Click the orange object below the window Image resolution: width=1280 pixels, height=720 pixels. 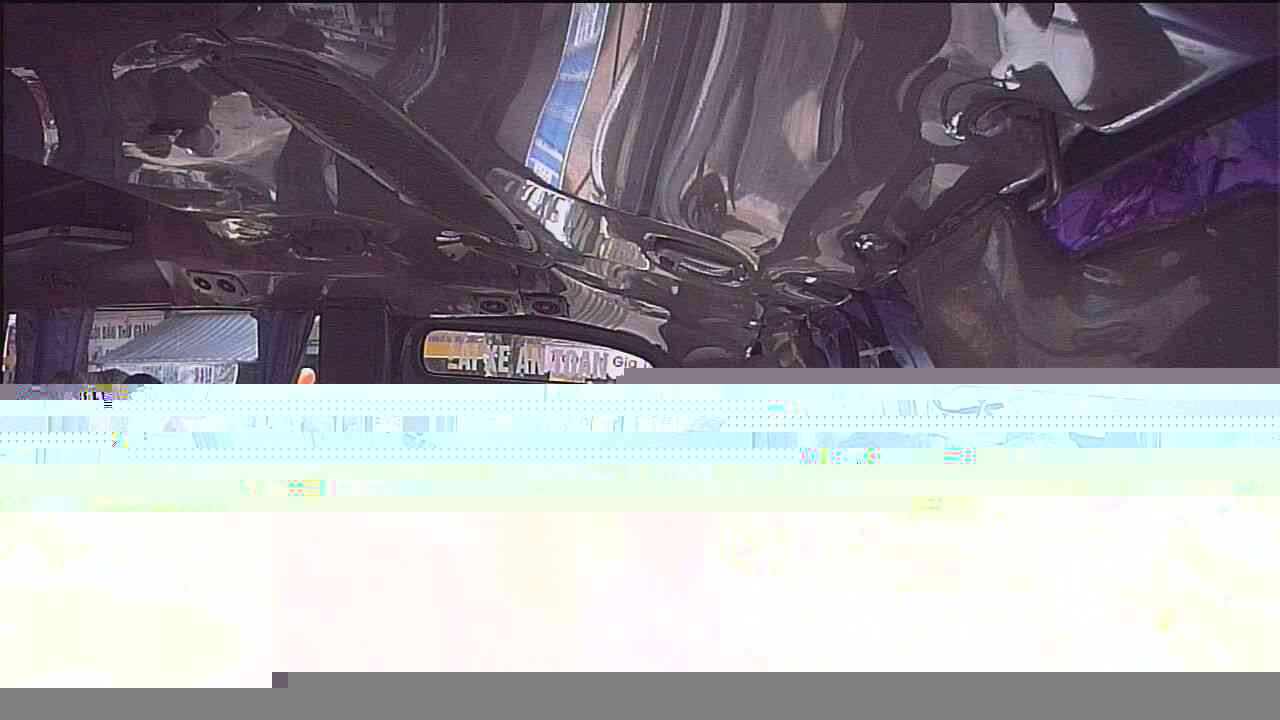point(306,376)
